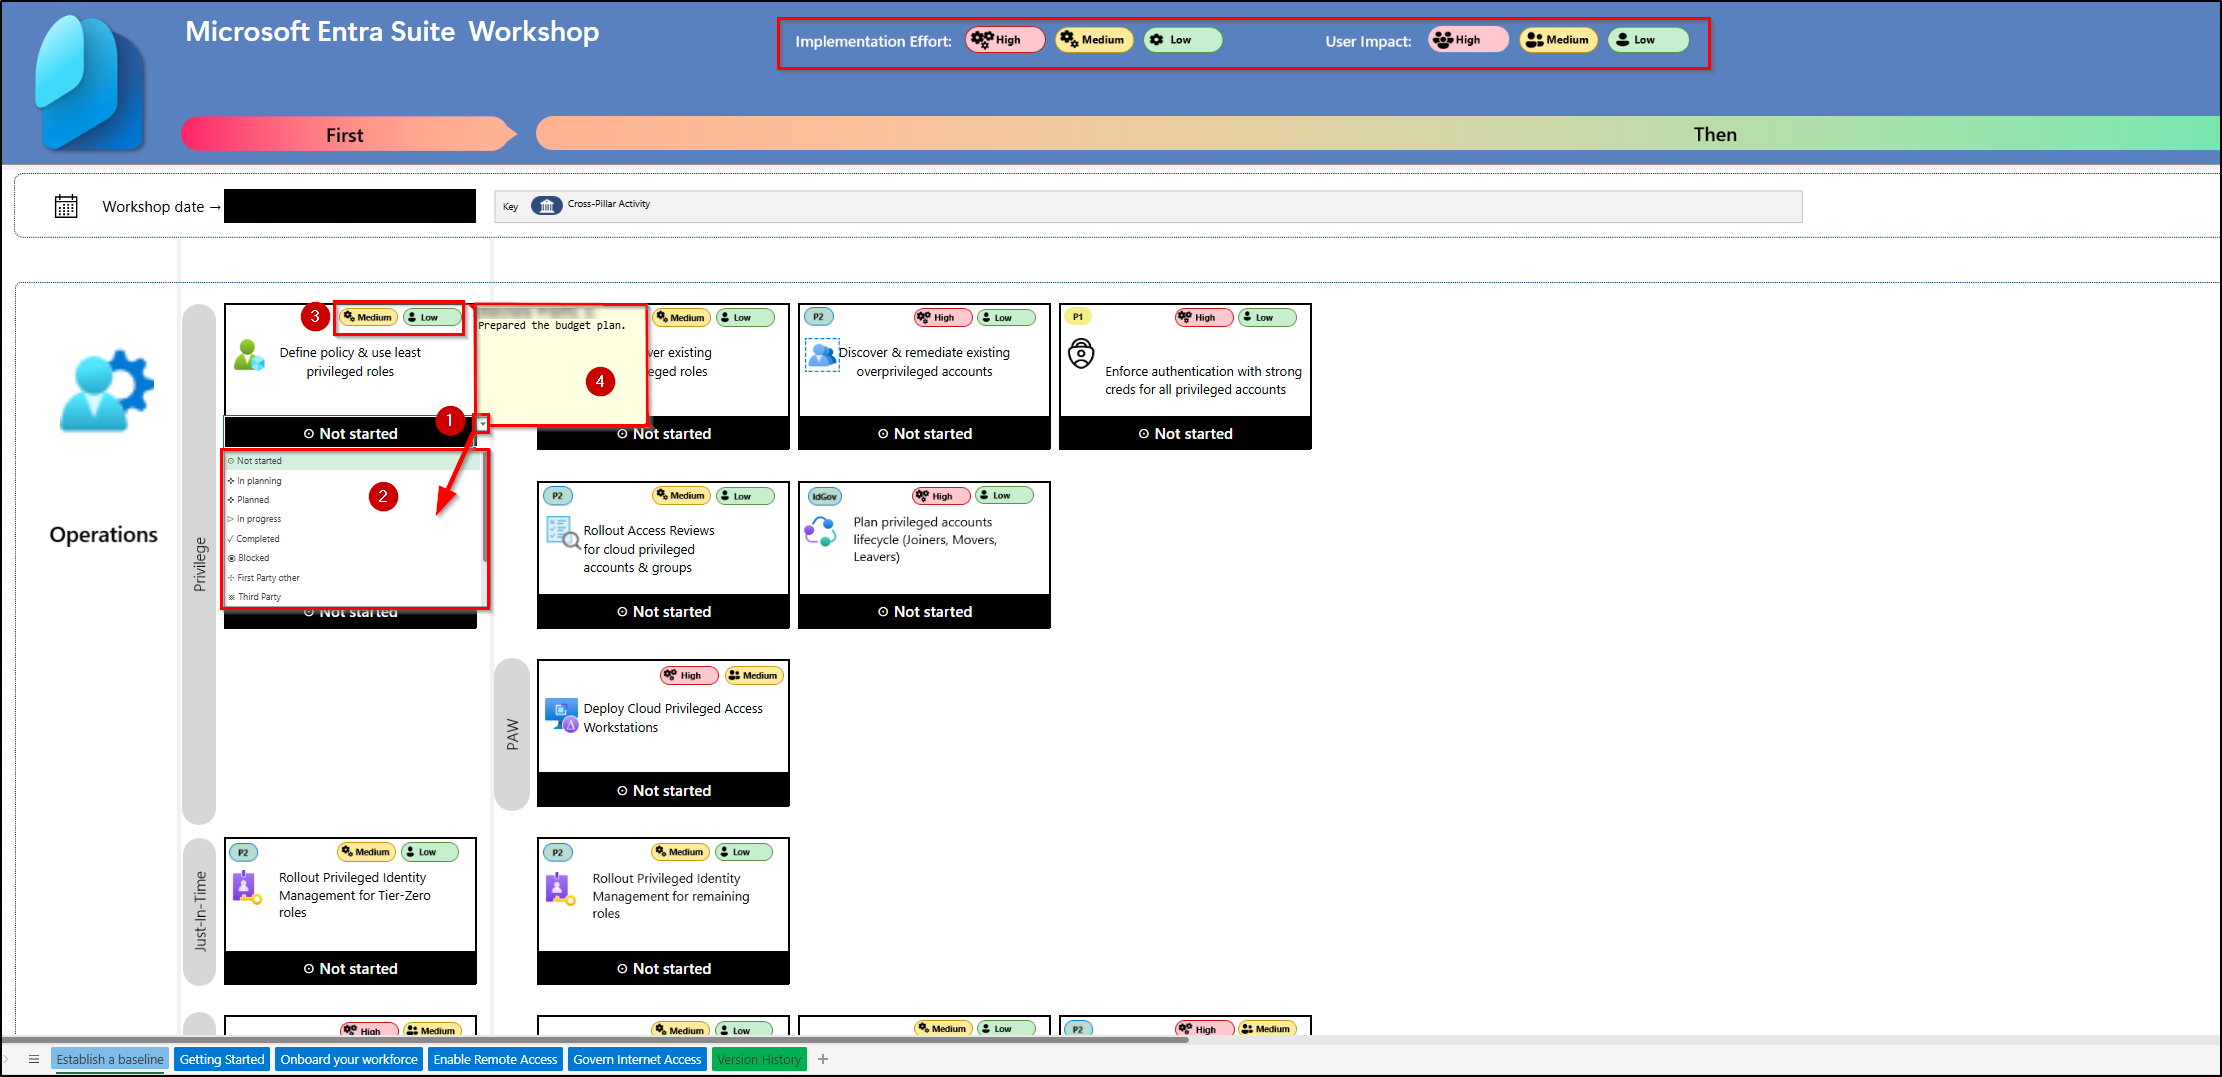Click the Microsoft Entra logo icon
This screenshot has height=1077, width=2222.
click(90, 82)
